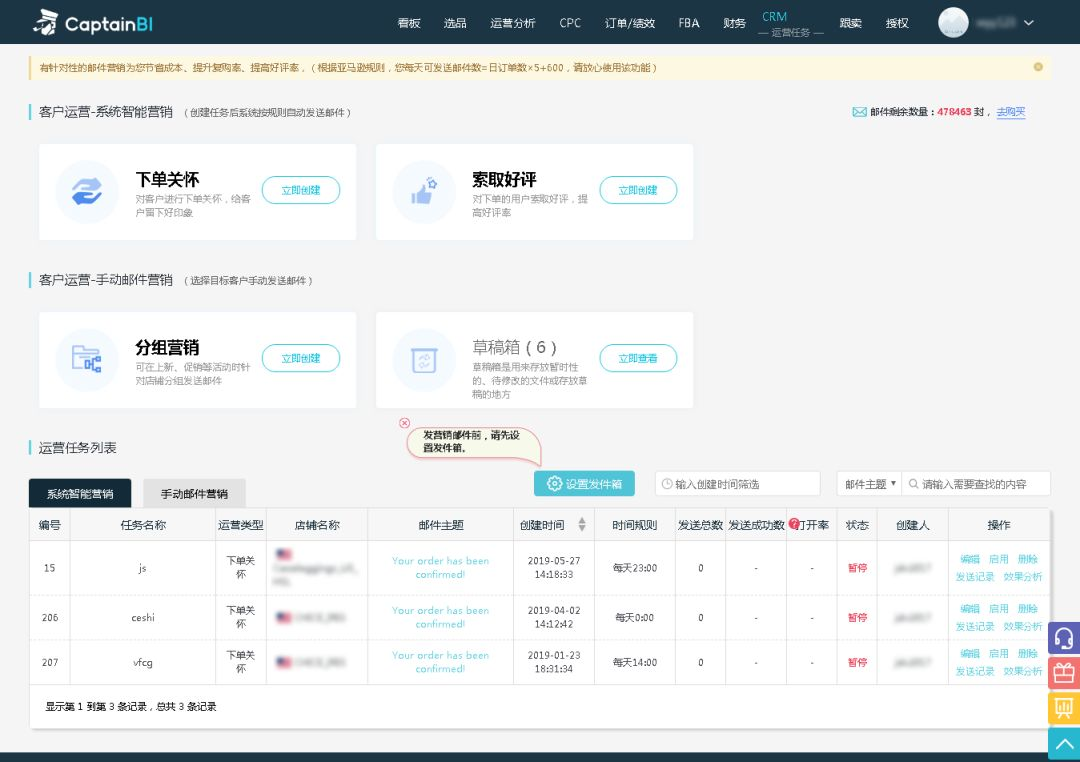Click the CaptainBI logo icon
Screen dimensions: 1080x762
pos(46,22)
